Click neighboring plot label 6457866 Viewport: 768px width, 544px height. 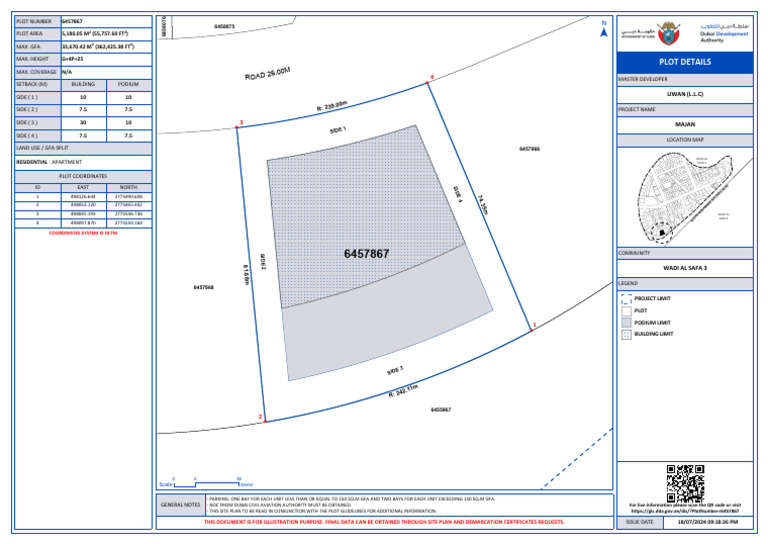pyautogui.click(x=529, y=149)
